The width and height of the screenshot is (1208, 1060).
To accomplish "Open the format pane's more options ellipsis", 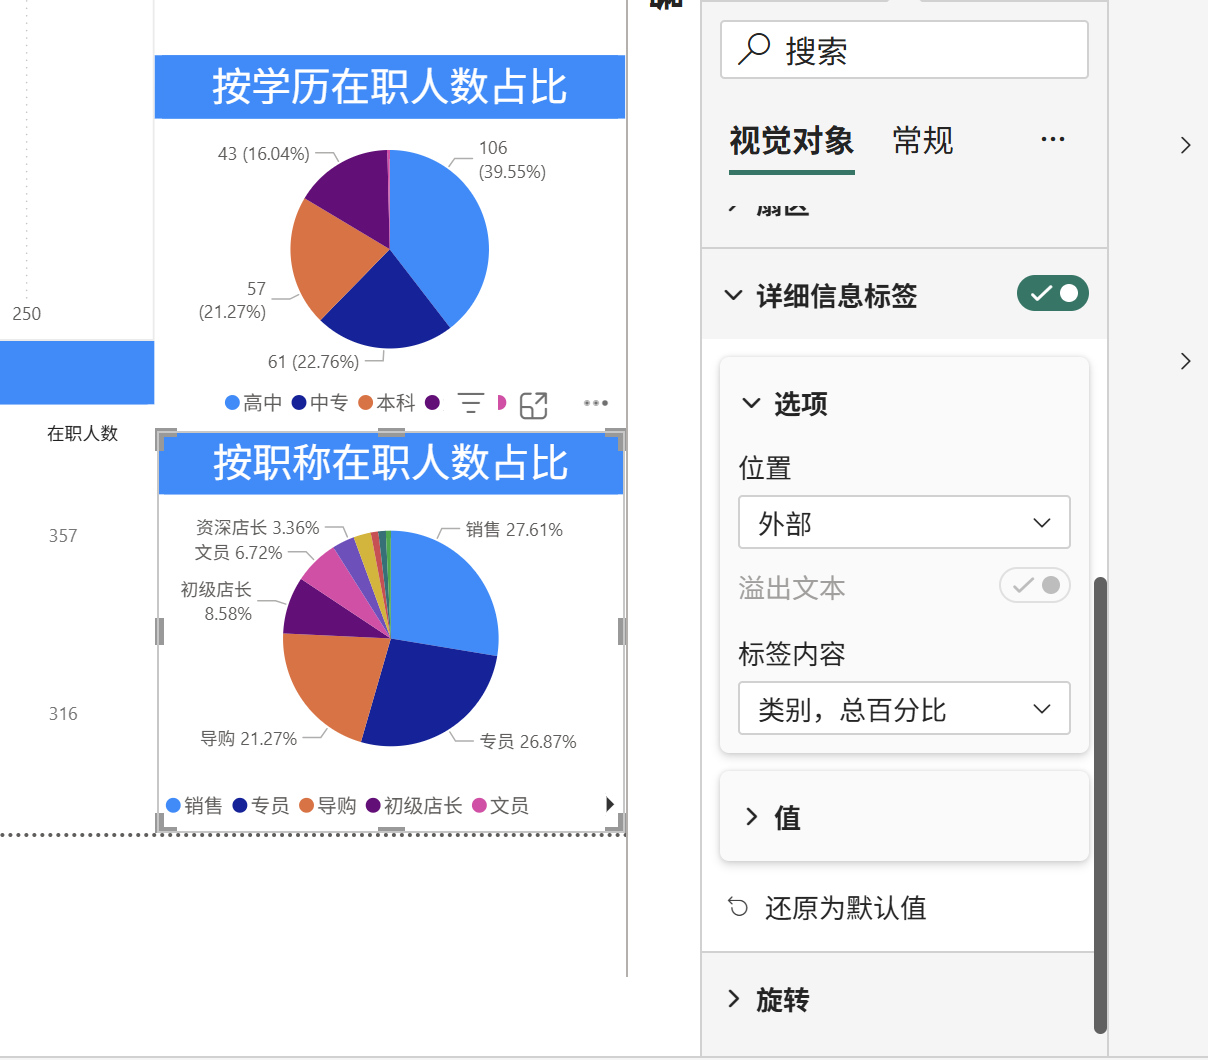I will 1052,140.
